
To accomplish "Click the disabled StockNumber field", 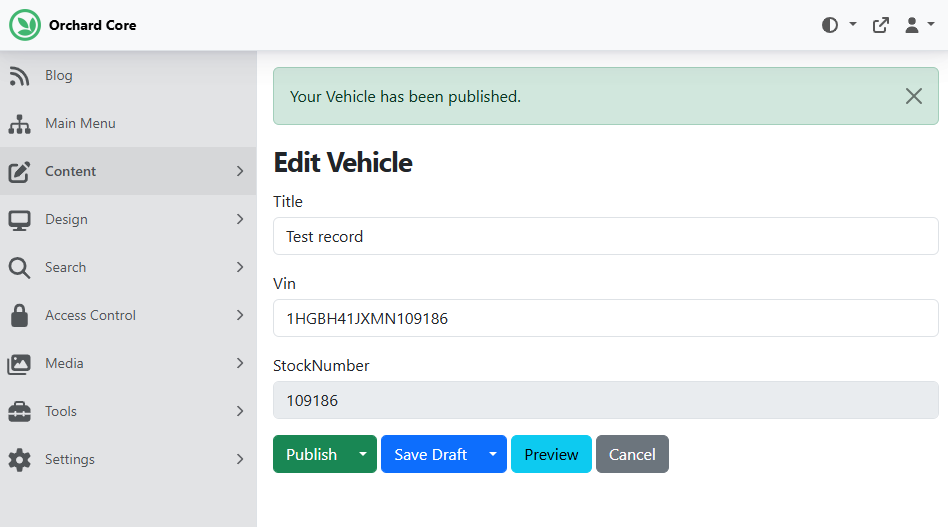I will (605, 400).
